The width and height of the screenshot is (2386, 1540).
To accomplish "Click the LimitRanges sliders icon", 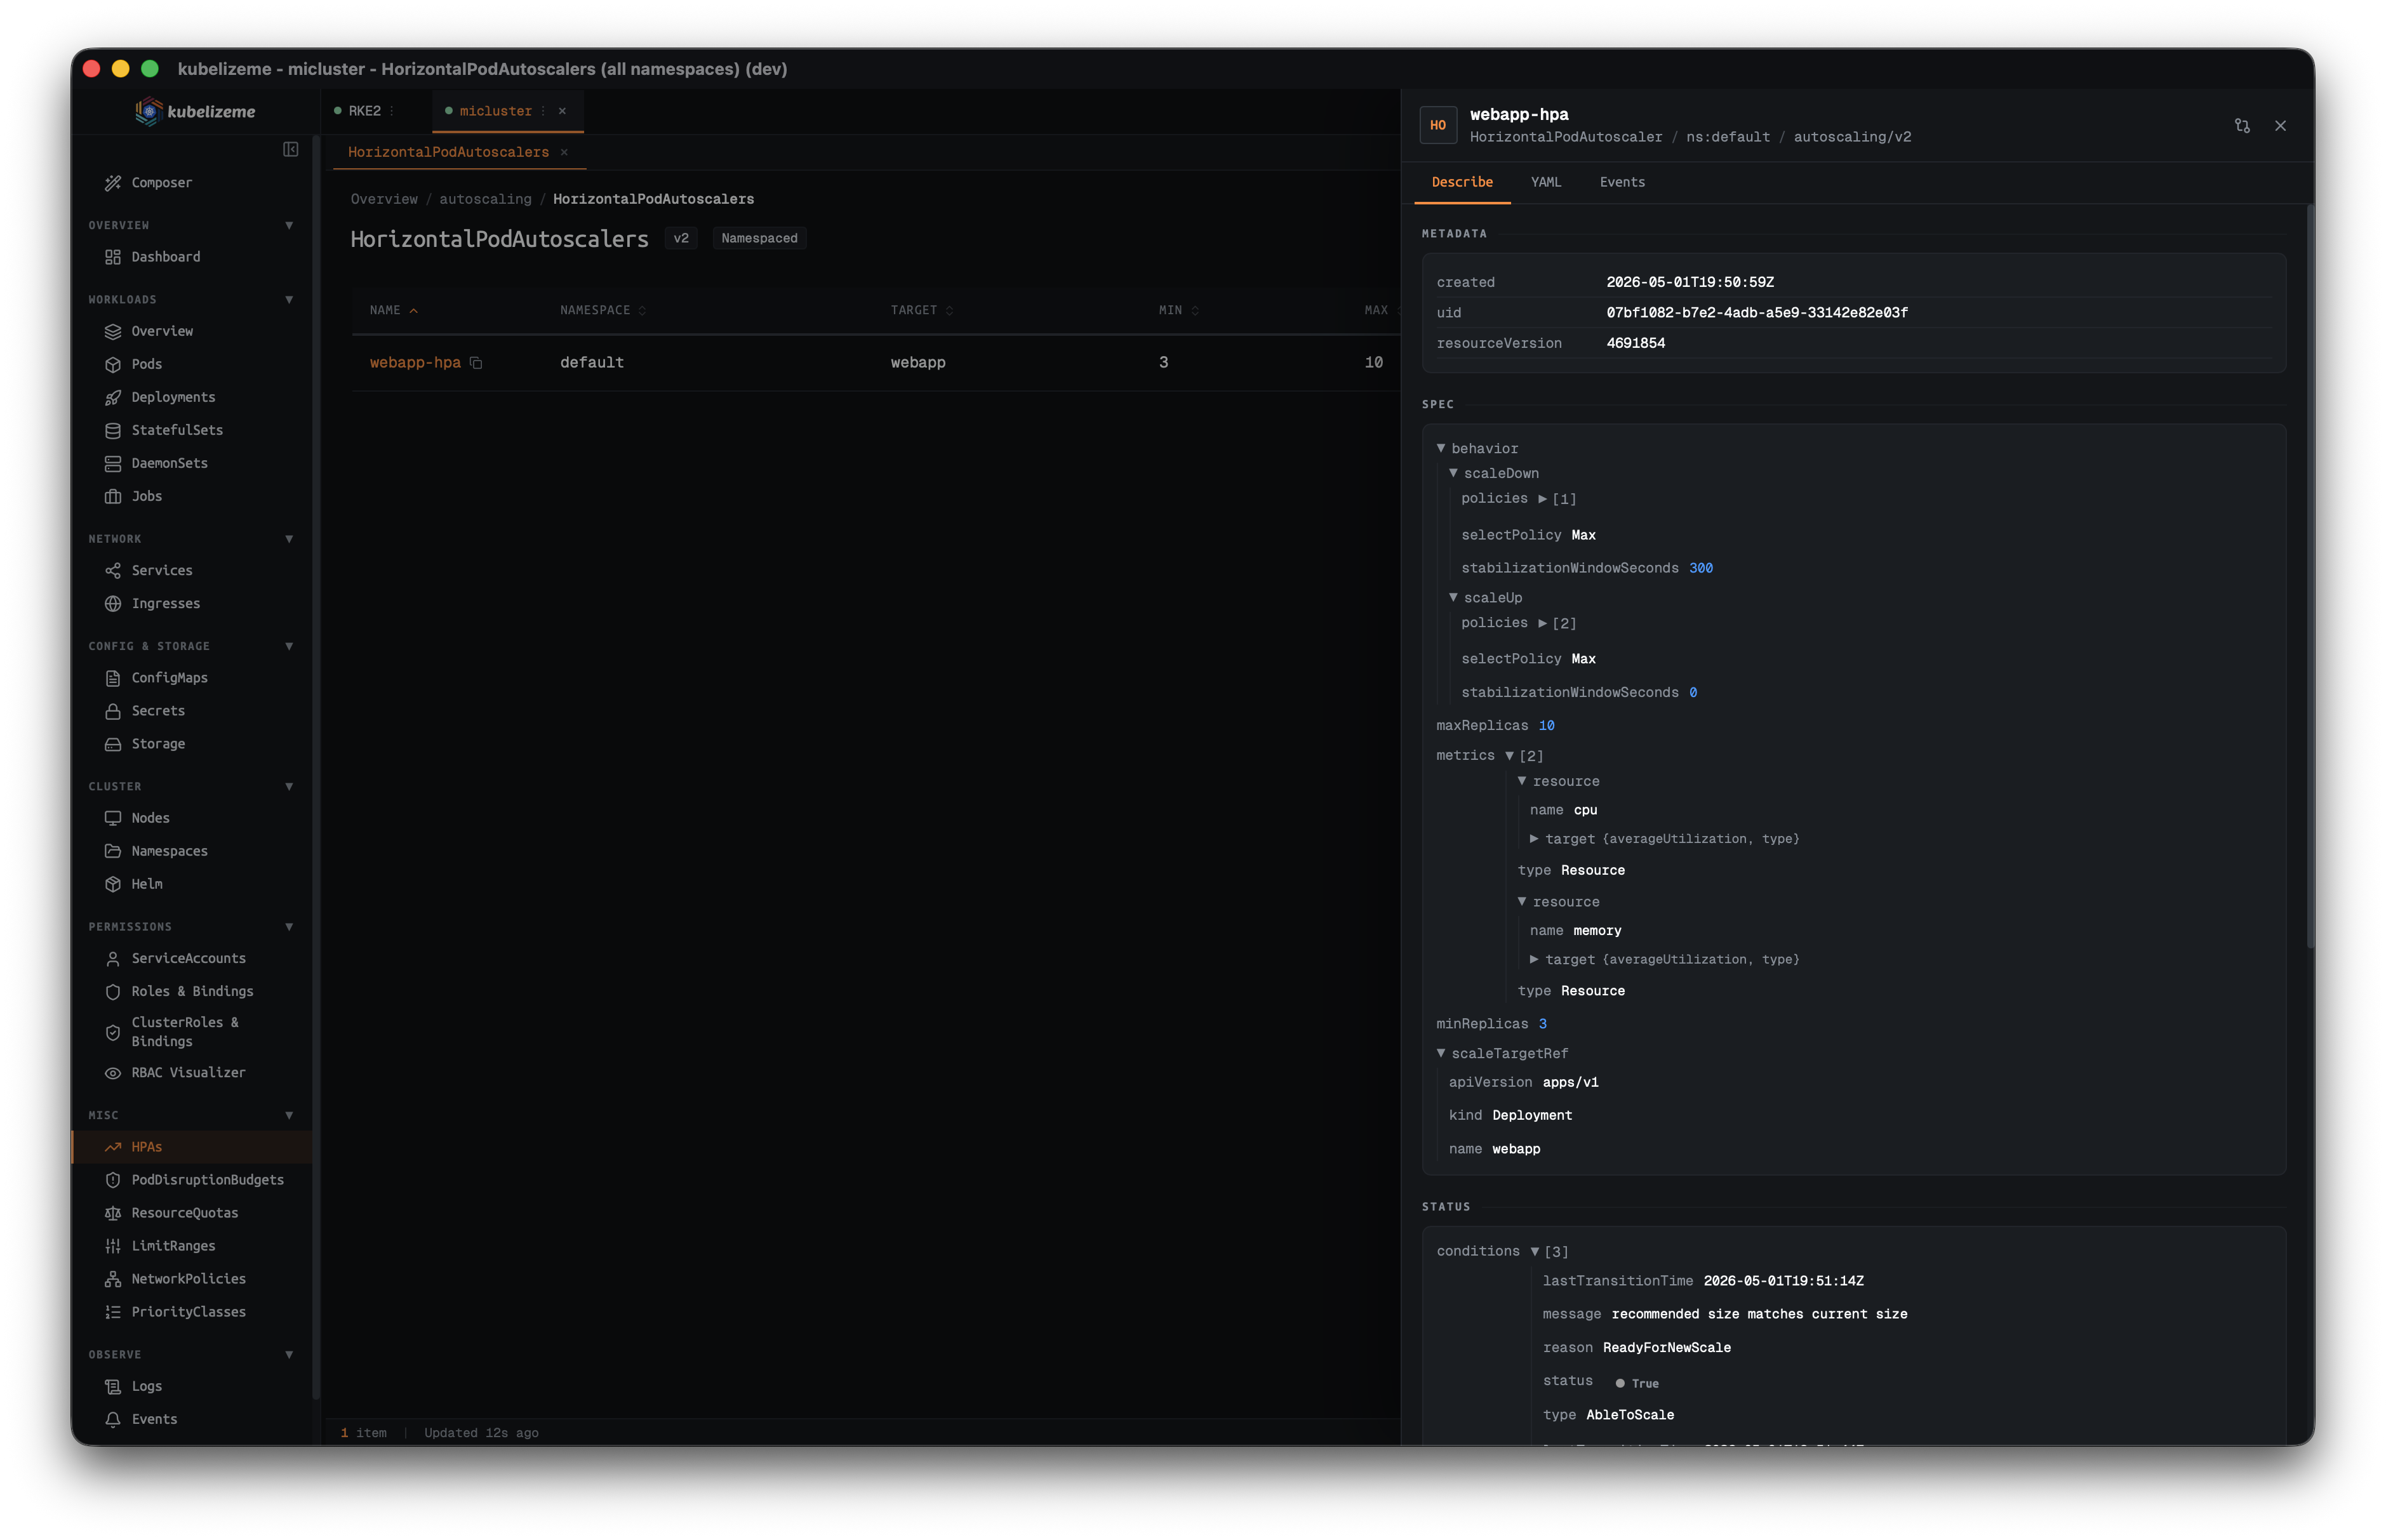I will click(x=113, y=1246).
